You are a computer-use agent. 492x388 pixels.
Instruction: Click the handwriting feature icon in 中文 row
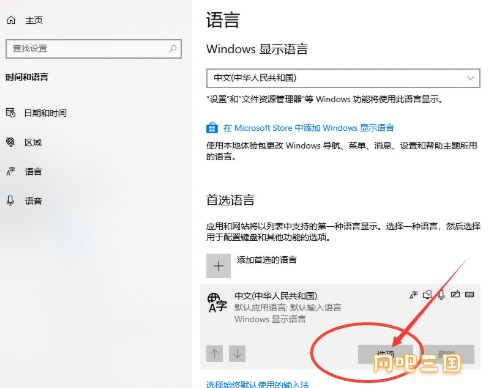pyautogui.click(x=455, y=294)
